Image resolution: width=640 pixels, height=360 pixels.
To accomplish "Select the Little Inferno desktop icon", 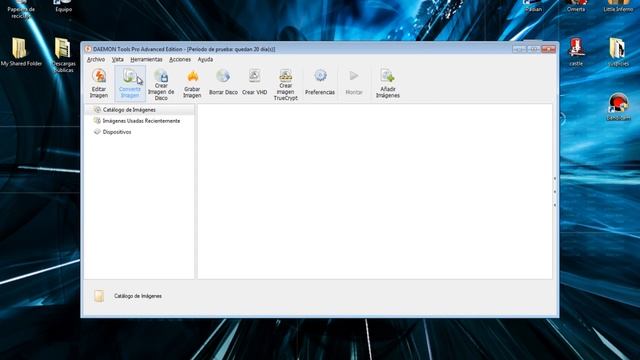I will coord(618,6).
